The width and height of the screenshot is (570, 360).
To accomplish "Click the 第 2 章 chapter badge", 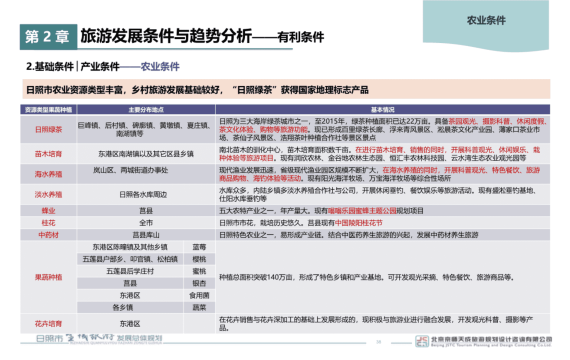I will coord(48,37).
